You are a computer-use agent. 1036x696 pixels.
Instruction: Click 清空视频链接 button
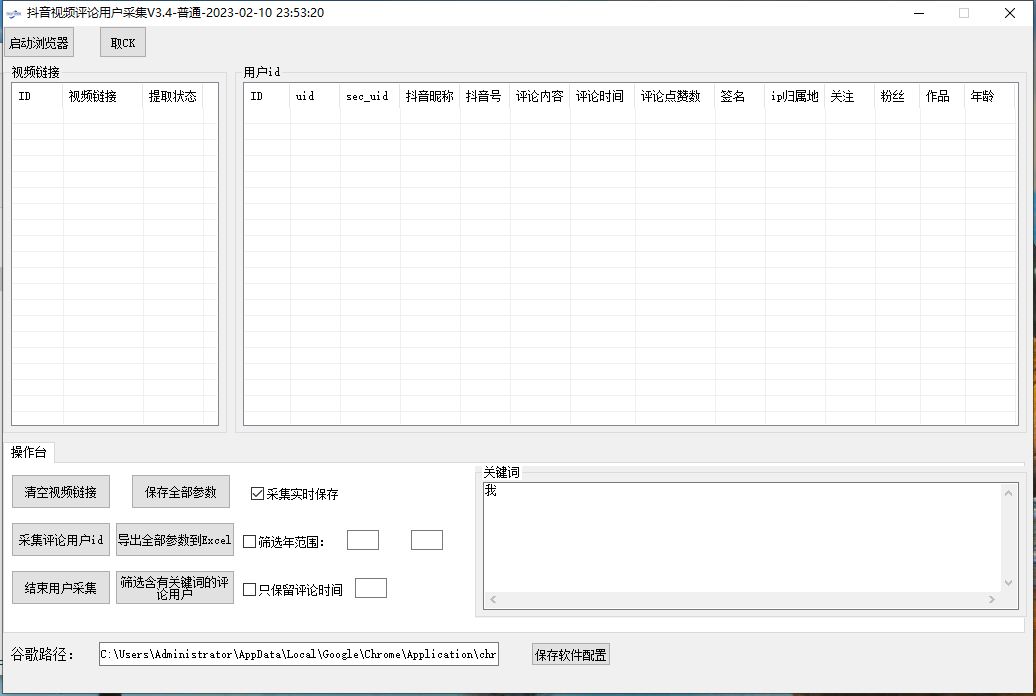[61, 492]
